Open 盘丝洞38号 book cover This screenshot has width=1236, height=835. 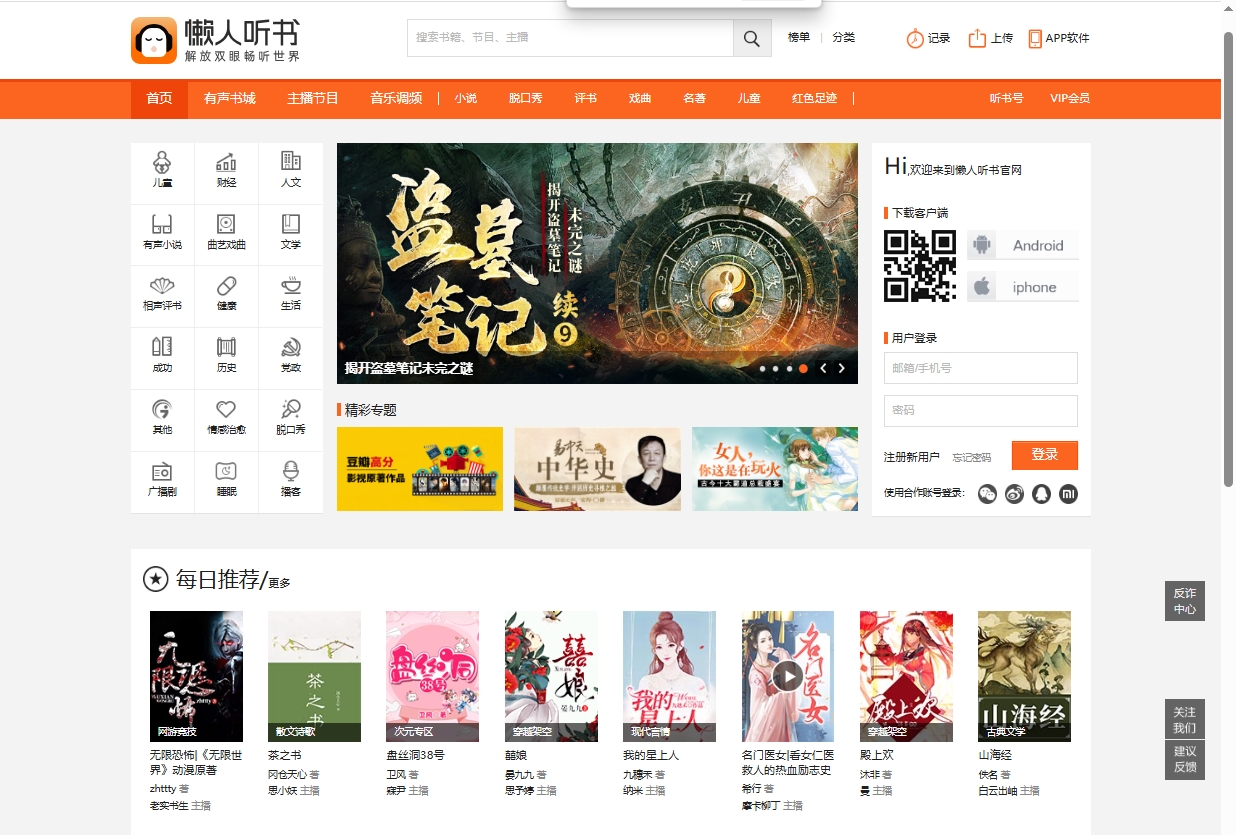432,676
